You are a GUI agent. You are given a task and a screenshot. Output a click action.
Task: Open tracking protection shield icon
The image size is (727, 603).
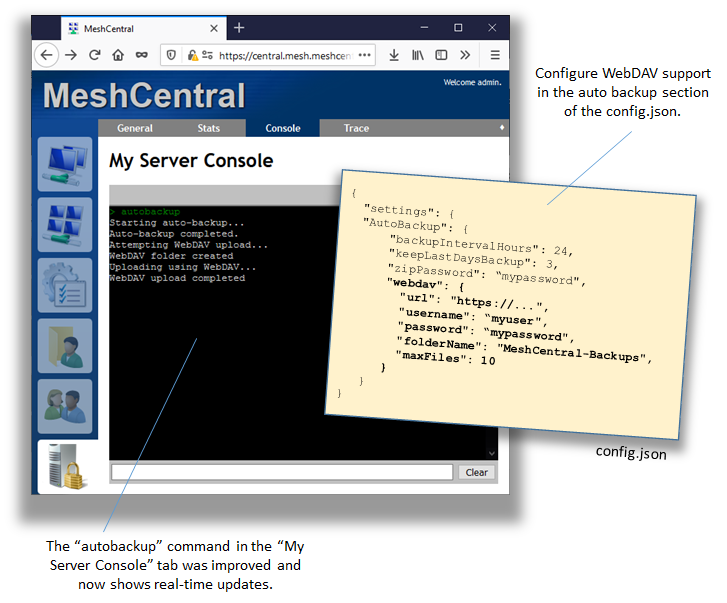click(171, 56)
